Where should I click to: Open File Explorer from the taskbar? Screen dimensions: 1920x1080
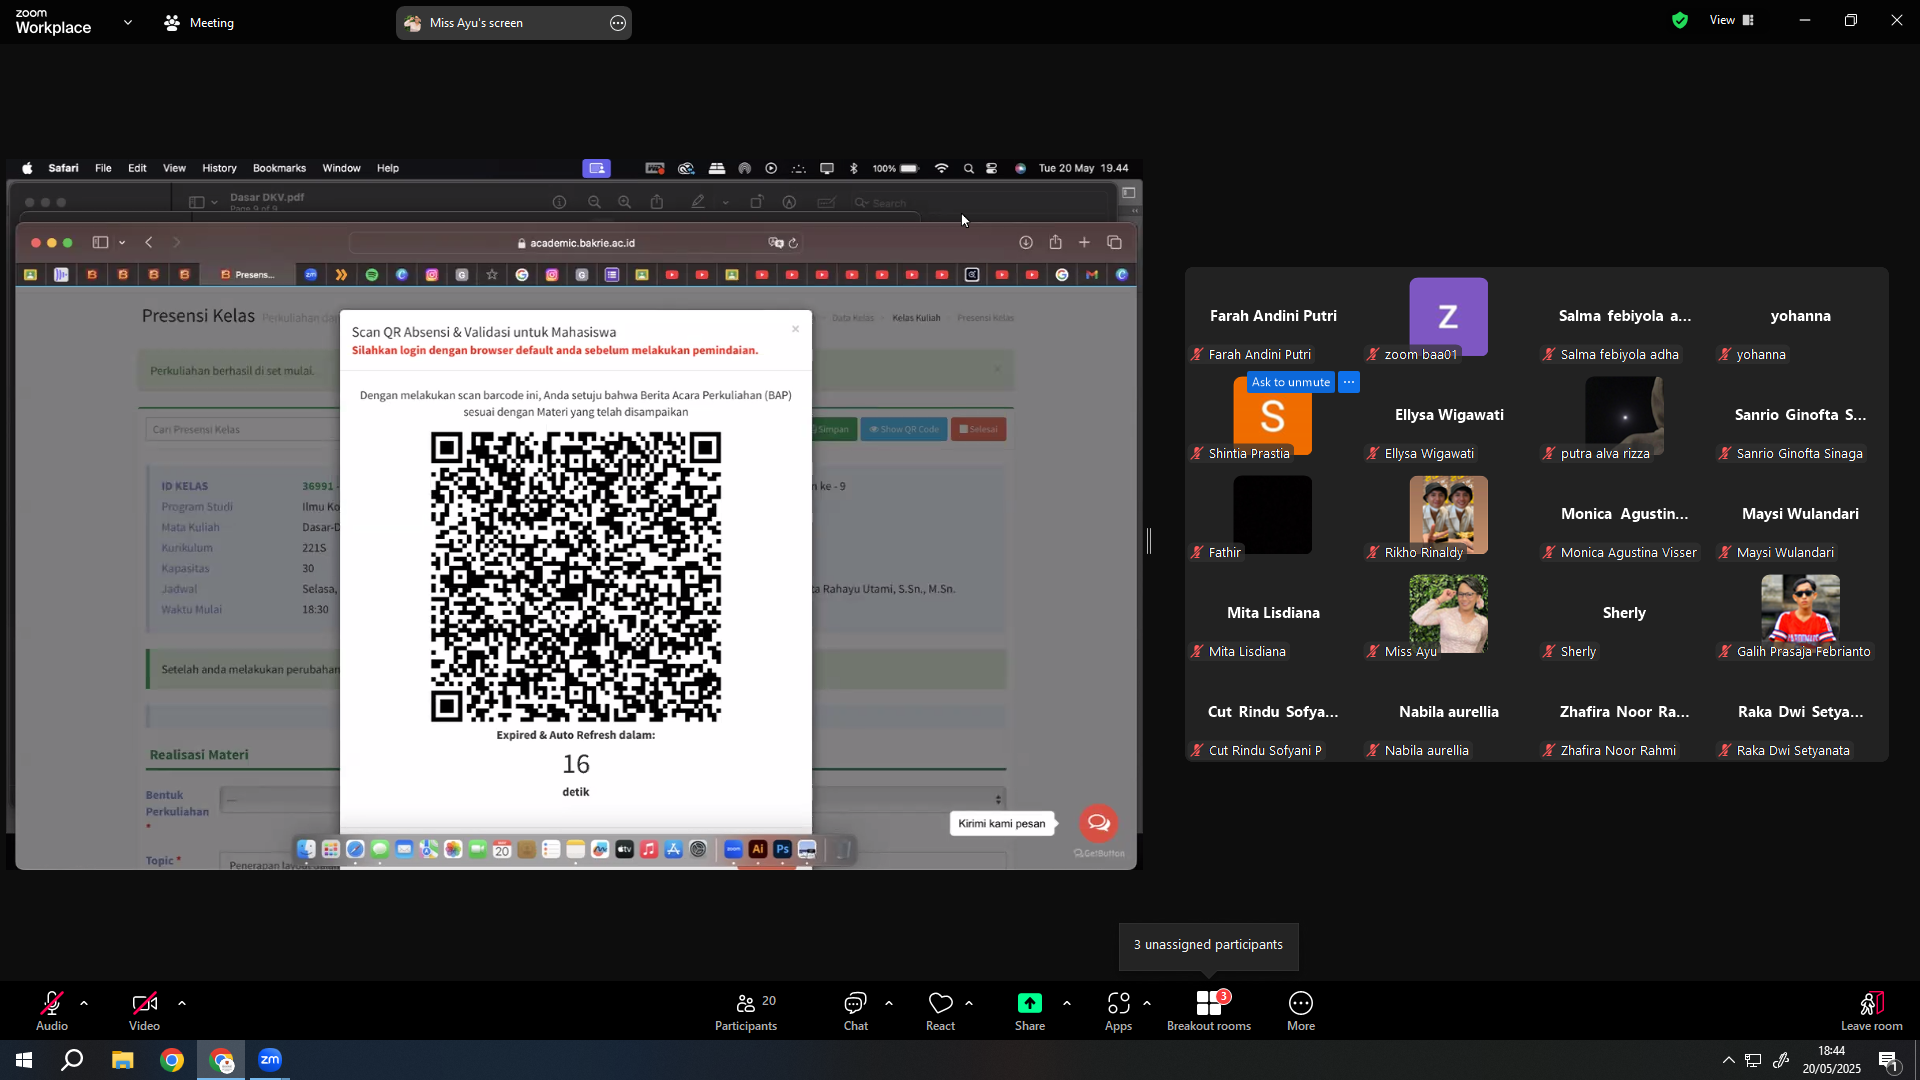click(x=122, y=1060)
